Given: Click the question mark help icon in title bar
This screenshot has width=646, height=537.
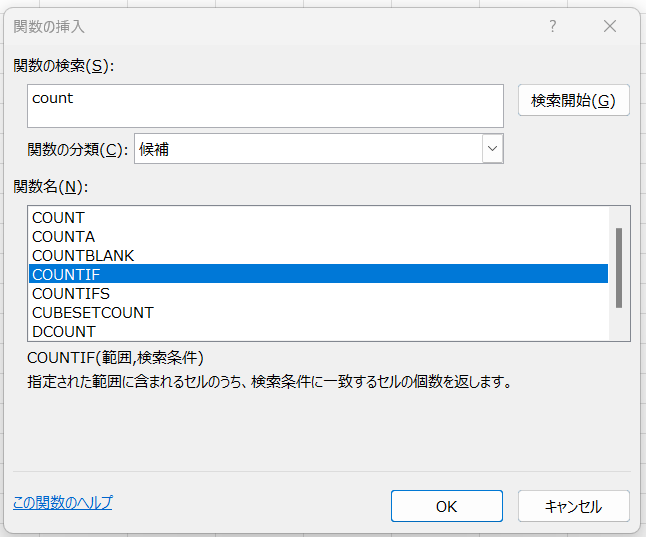Looking at the screenshot, I should (x=553, y=27).
